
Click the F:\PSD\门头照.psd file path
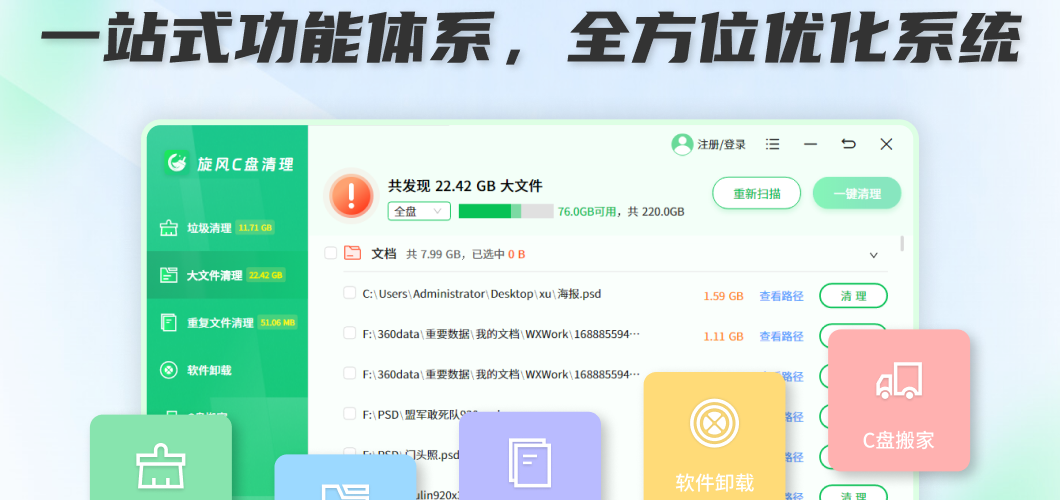[x=411, y=454]
